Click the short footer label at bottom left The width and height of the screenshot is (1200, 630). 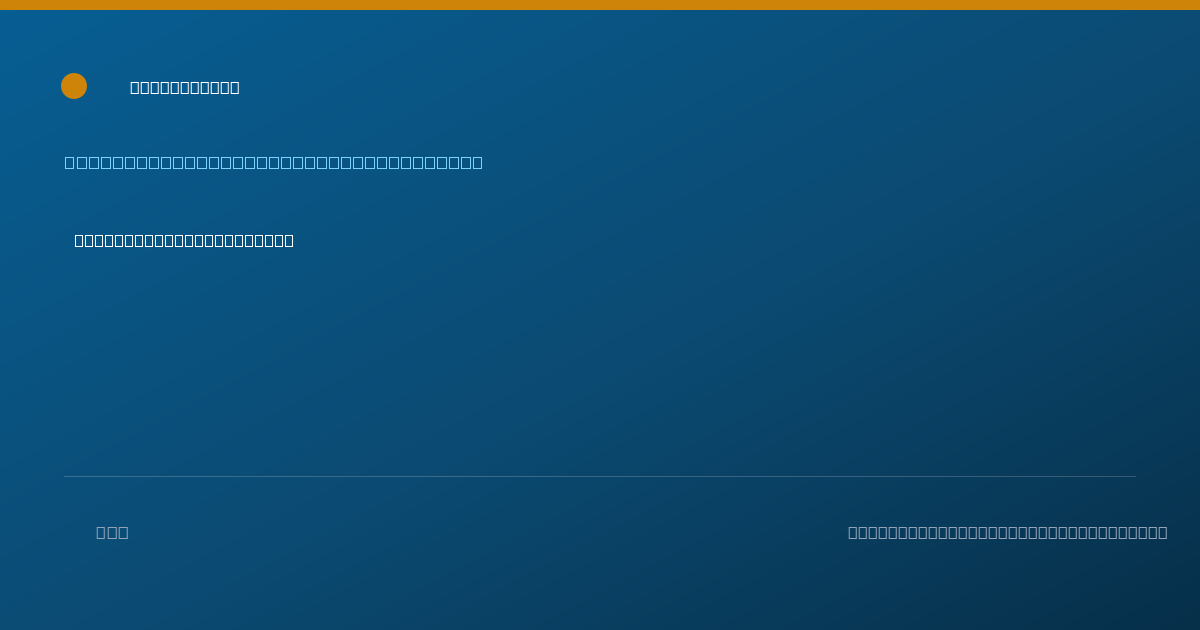[112, 532]
